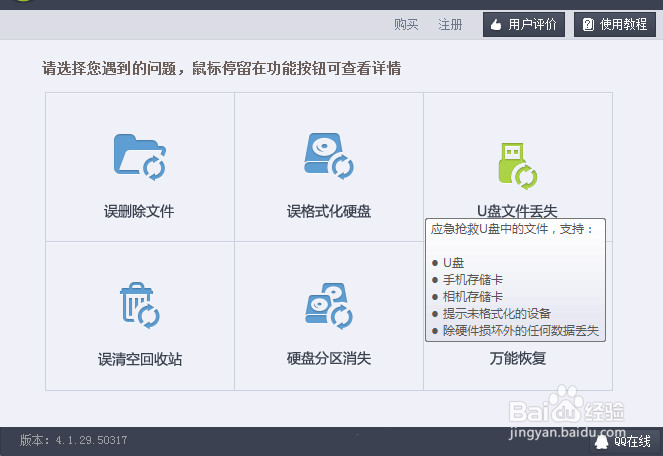This screenshot has height=456, width=663.
Task: Click the lost disk partition recovery icon
Action: click(x=329, y=305)
